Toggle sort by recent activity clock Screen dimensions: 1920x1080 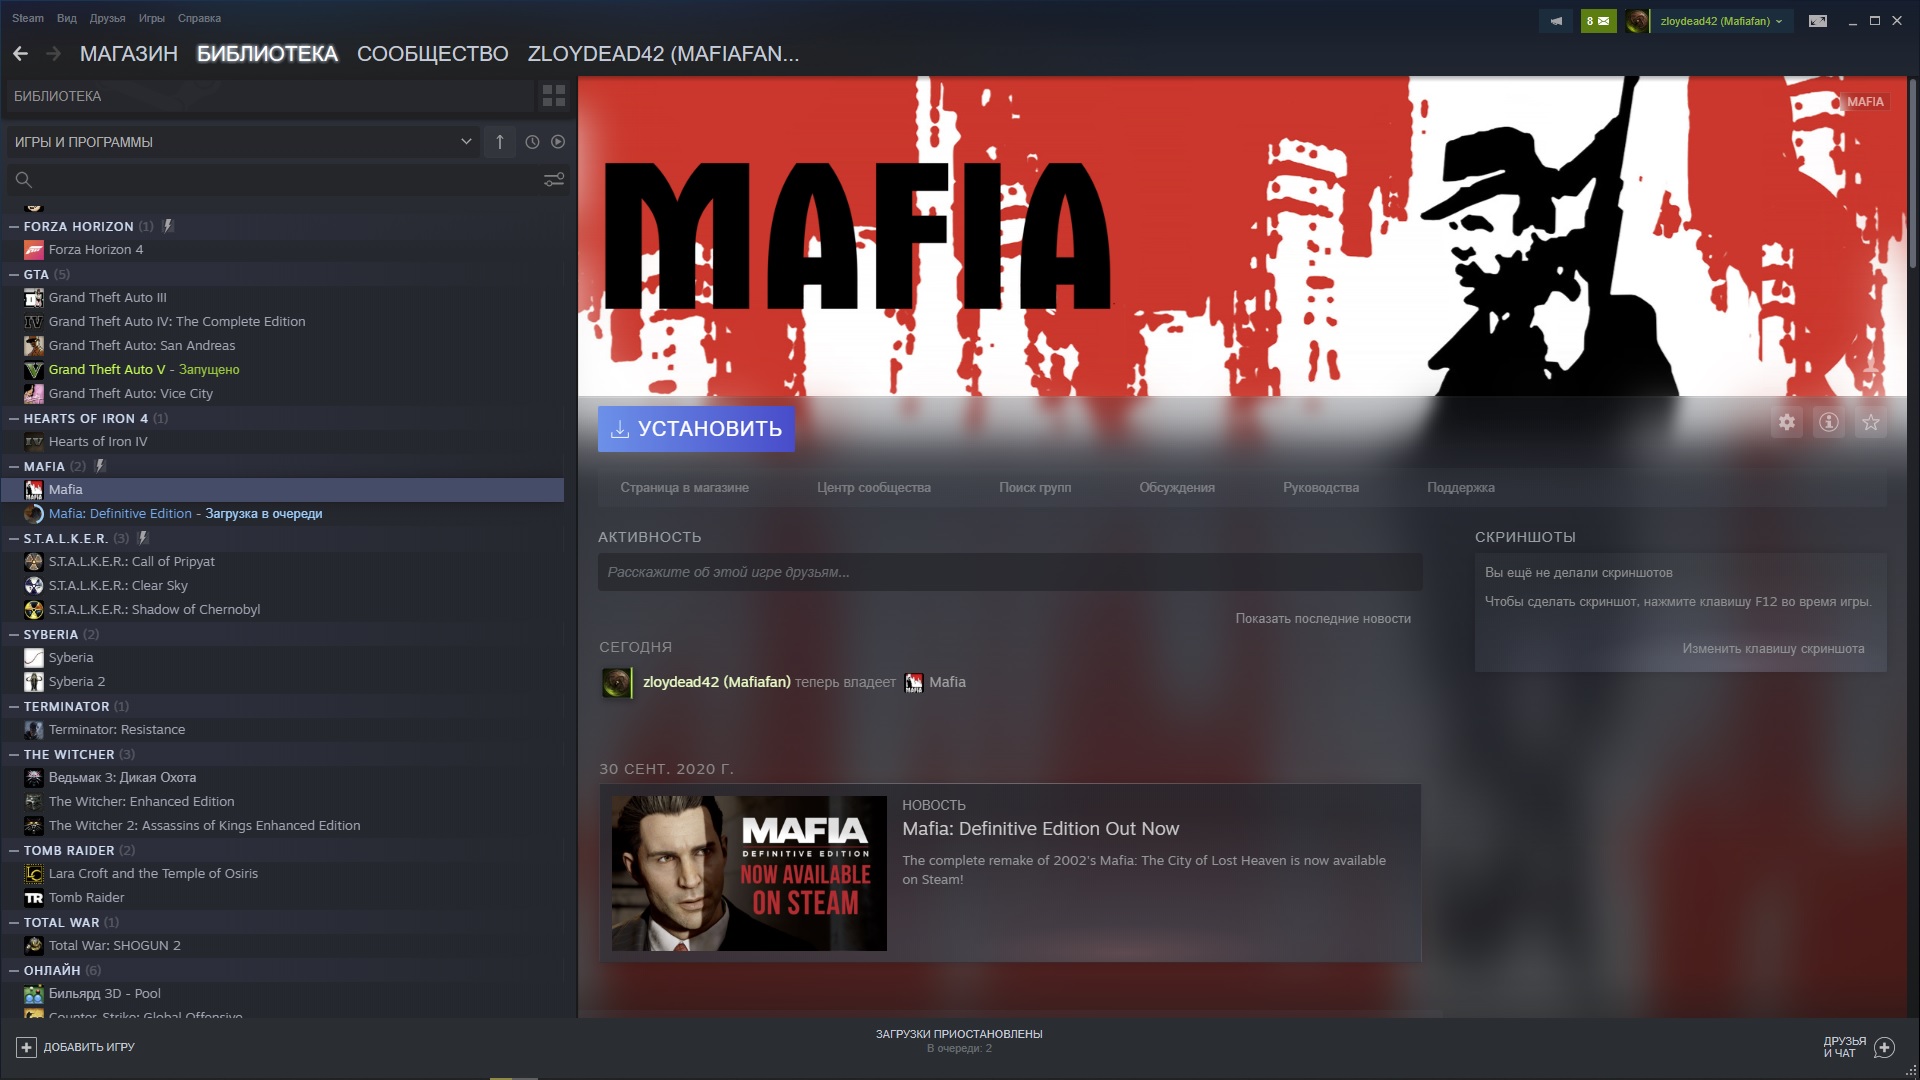click(532, 142)
